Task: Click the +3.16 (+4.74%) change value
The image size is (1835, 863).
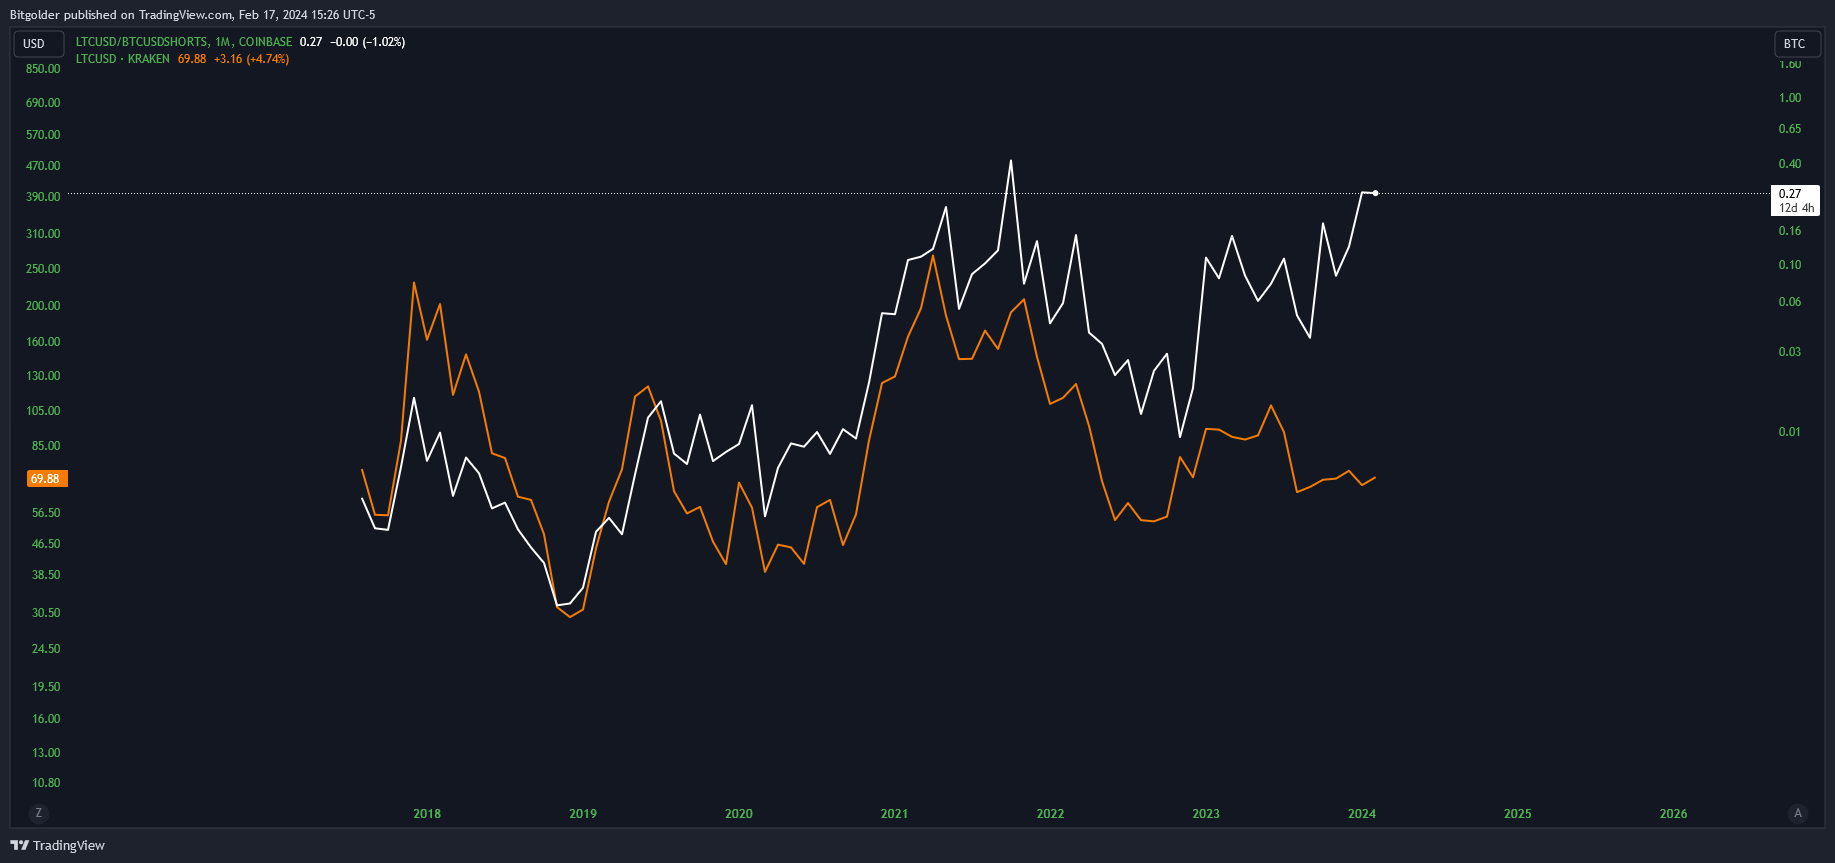Action: (x=252, y=59)
